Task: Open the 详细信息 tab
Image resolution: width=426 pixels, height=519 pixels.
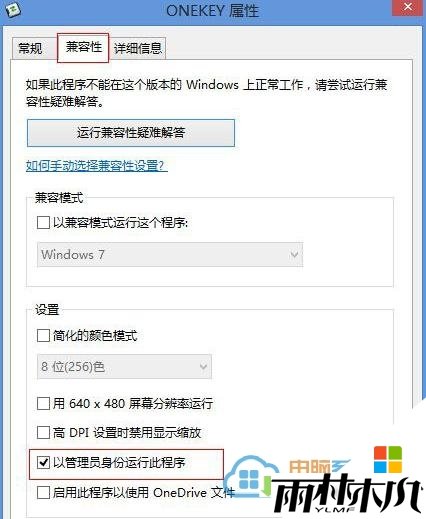Action: (138, 49)
